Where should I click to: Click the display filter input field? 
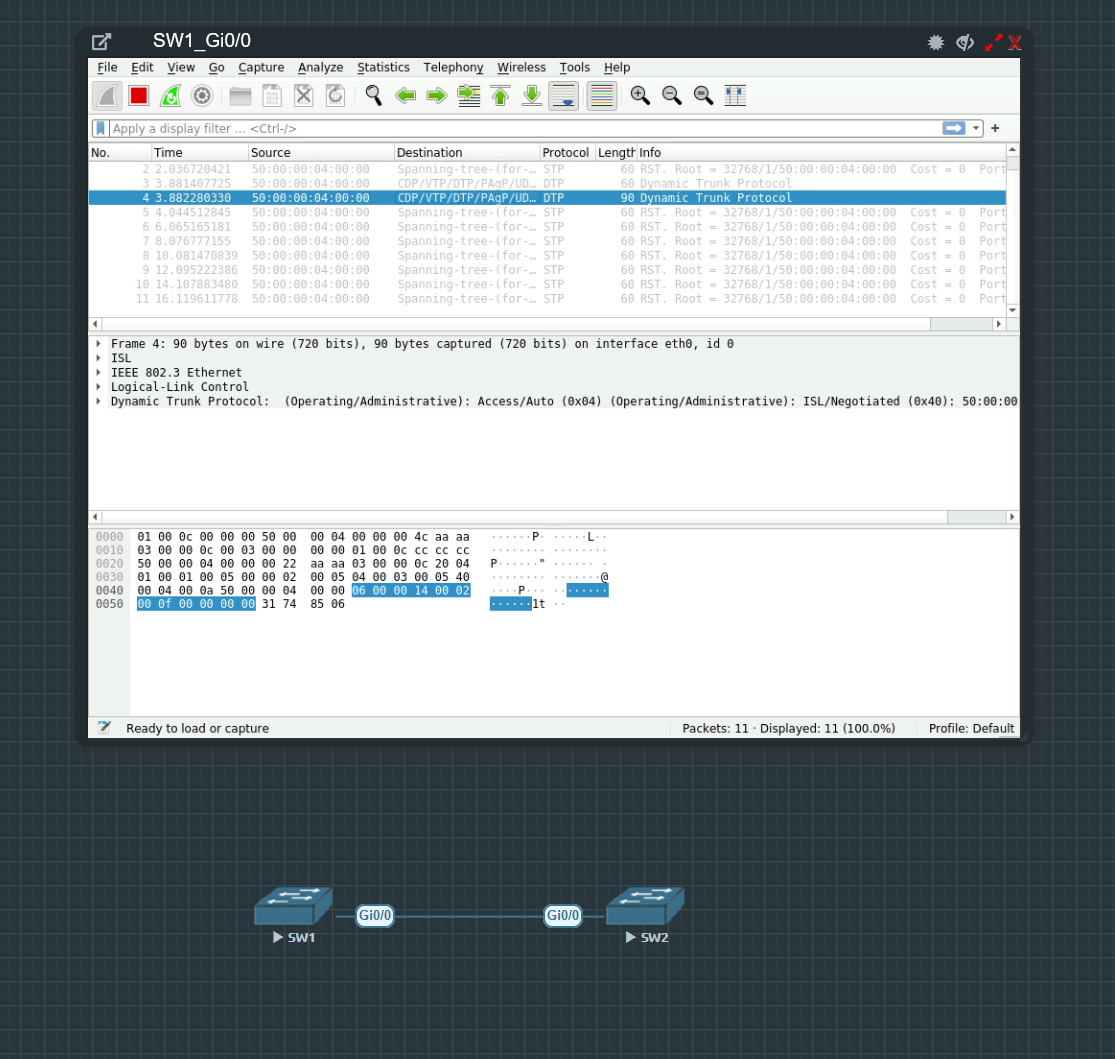tap(520, 128)
